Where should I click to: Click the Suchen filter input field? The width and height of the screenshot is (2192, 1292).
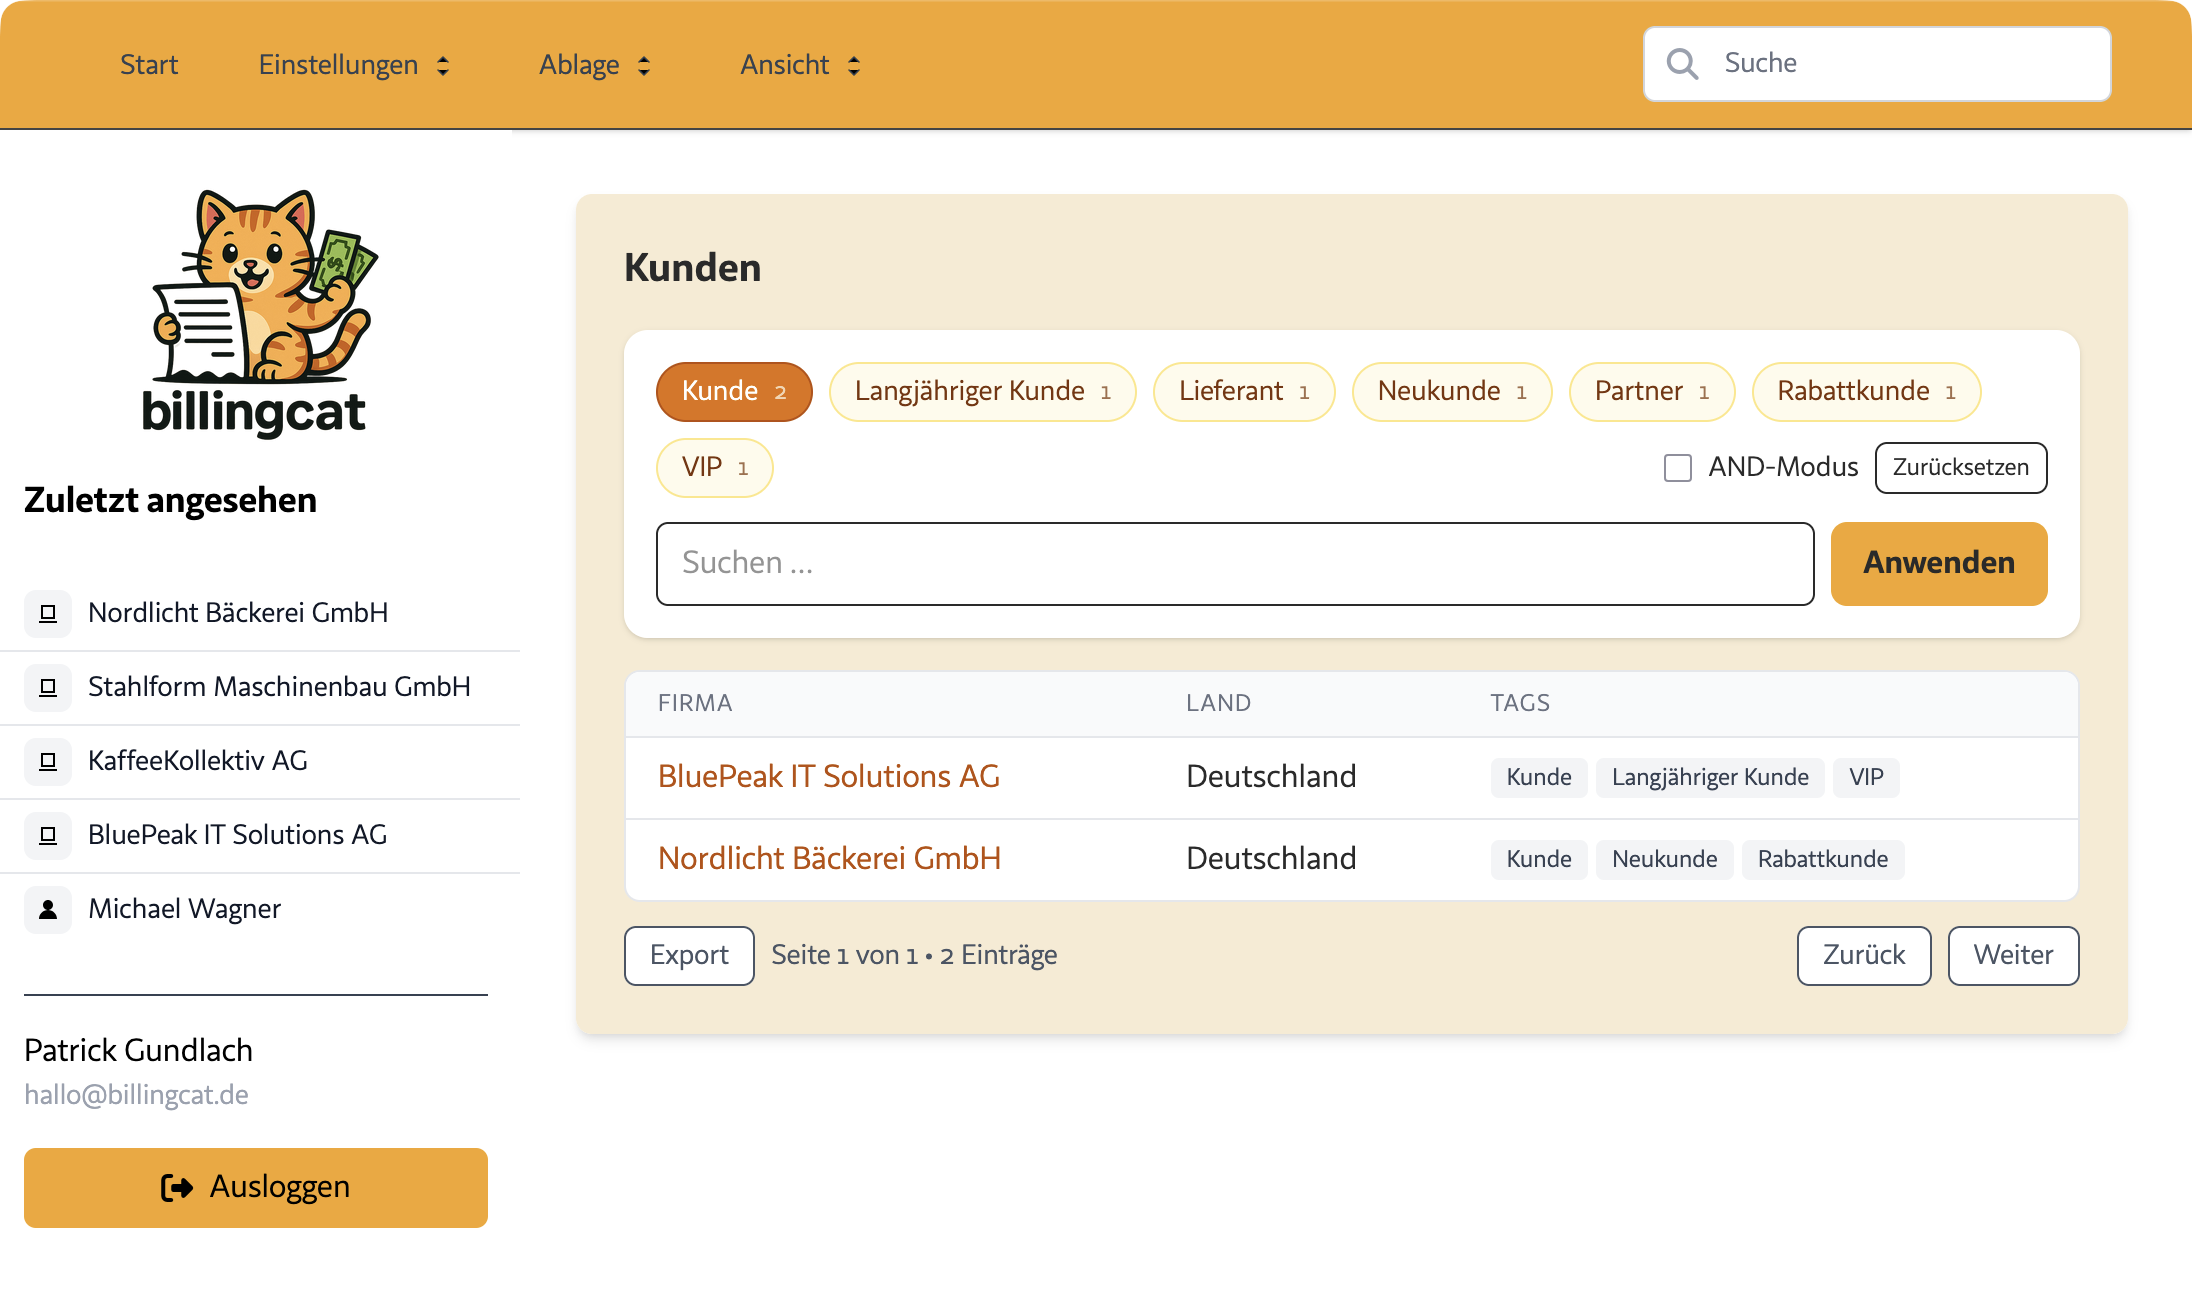[1234, 563]
